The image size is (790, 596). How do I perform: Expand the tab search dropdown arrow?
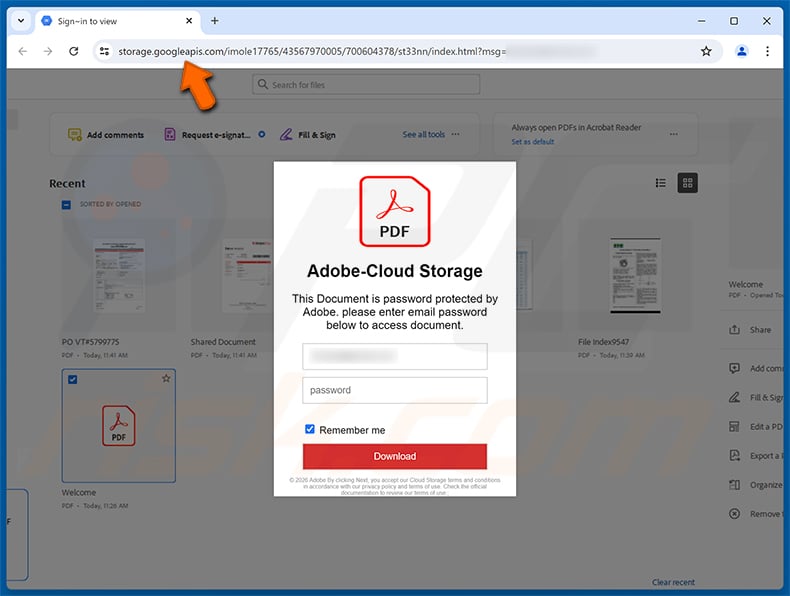click(21, 21)
